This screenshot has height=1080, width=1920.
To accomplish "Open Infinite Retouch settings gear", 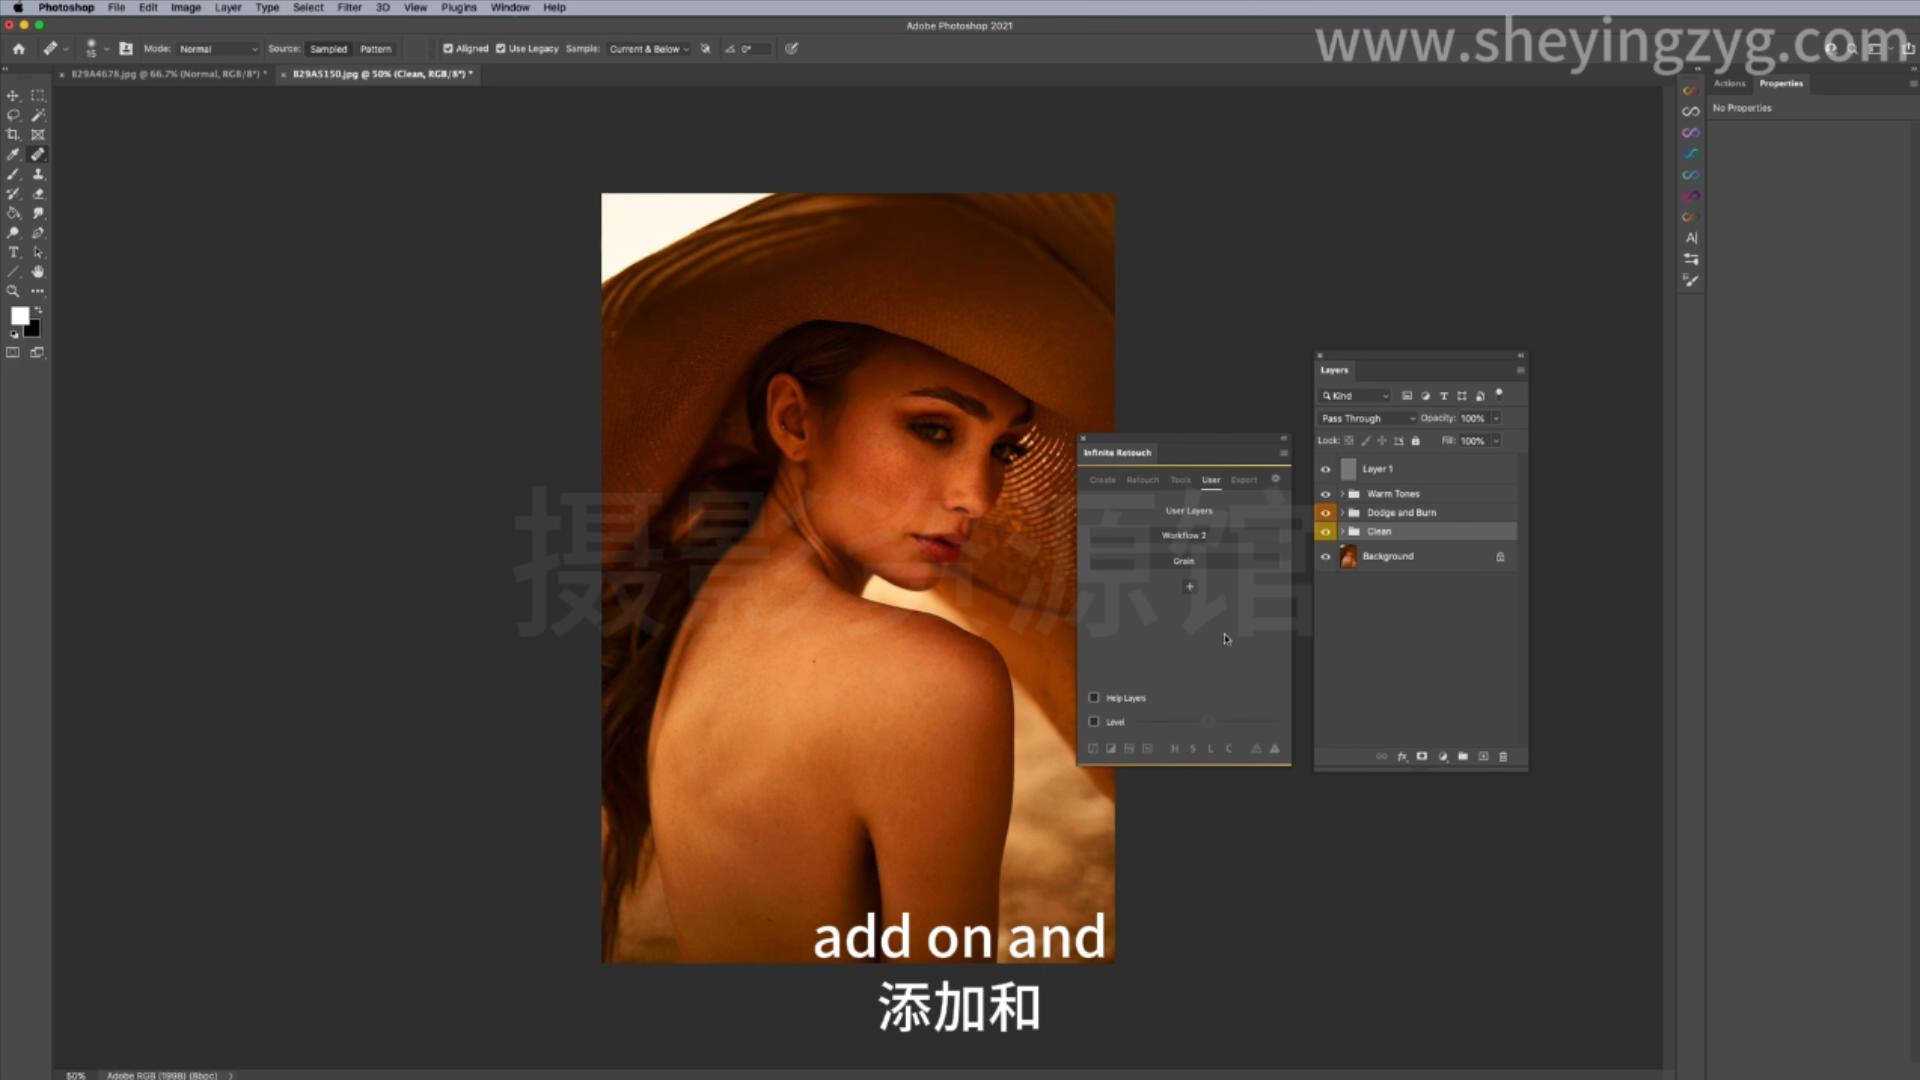I will pos(1275,479).
